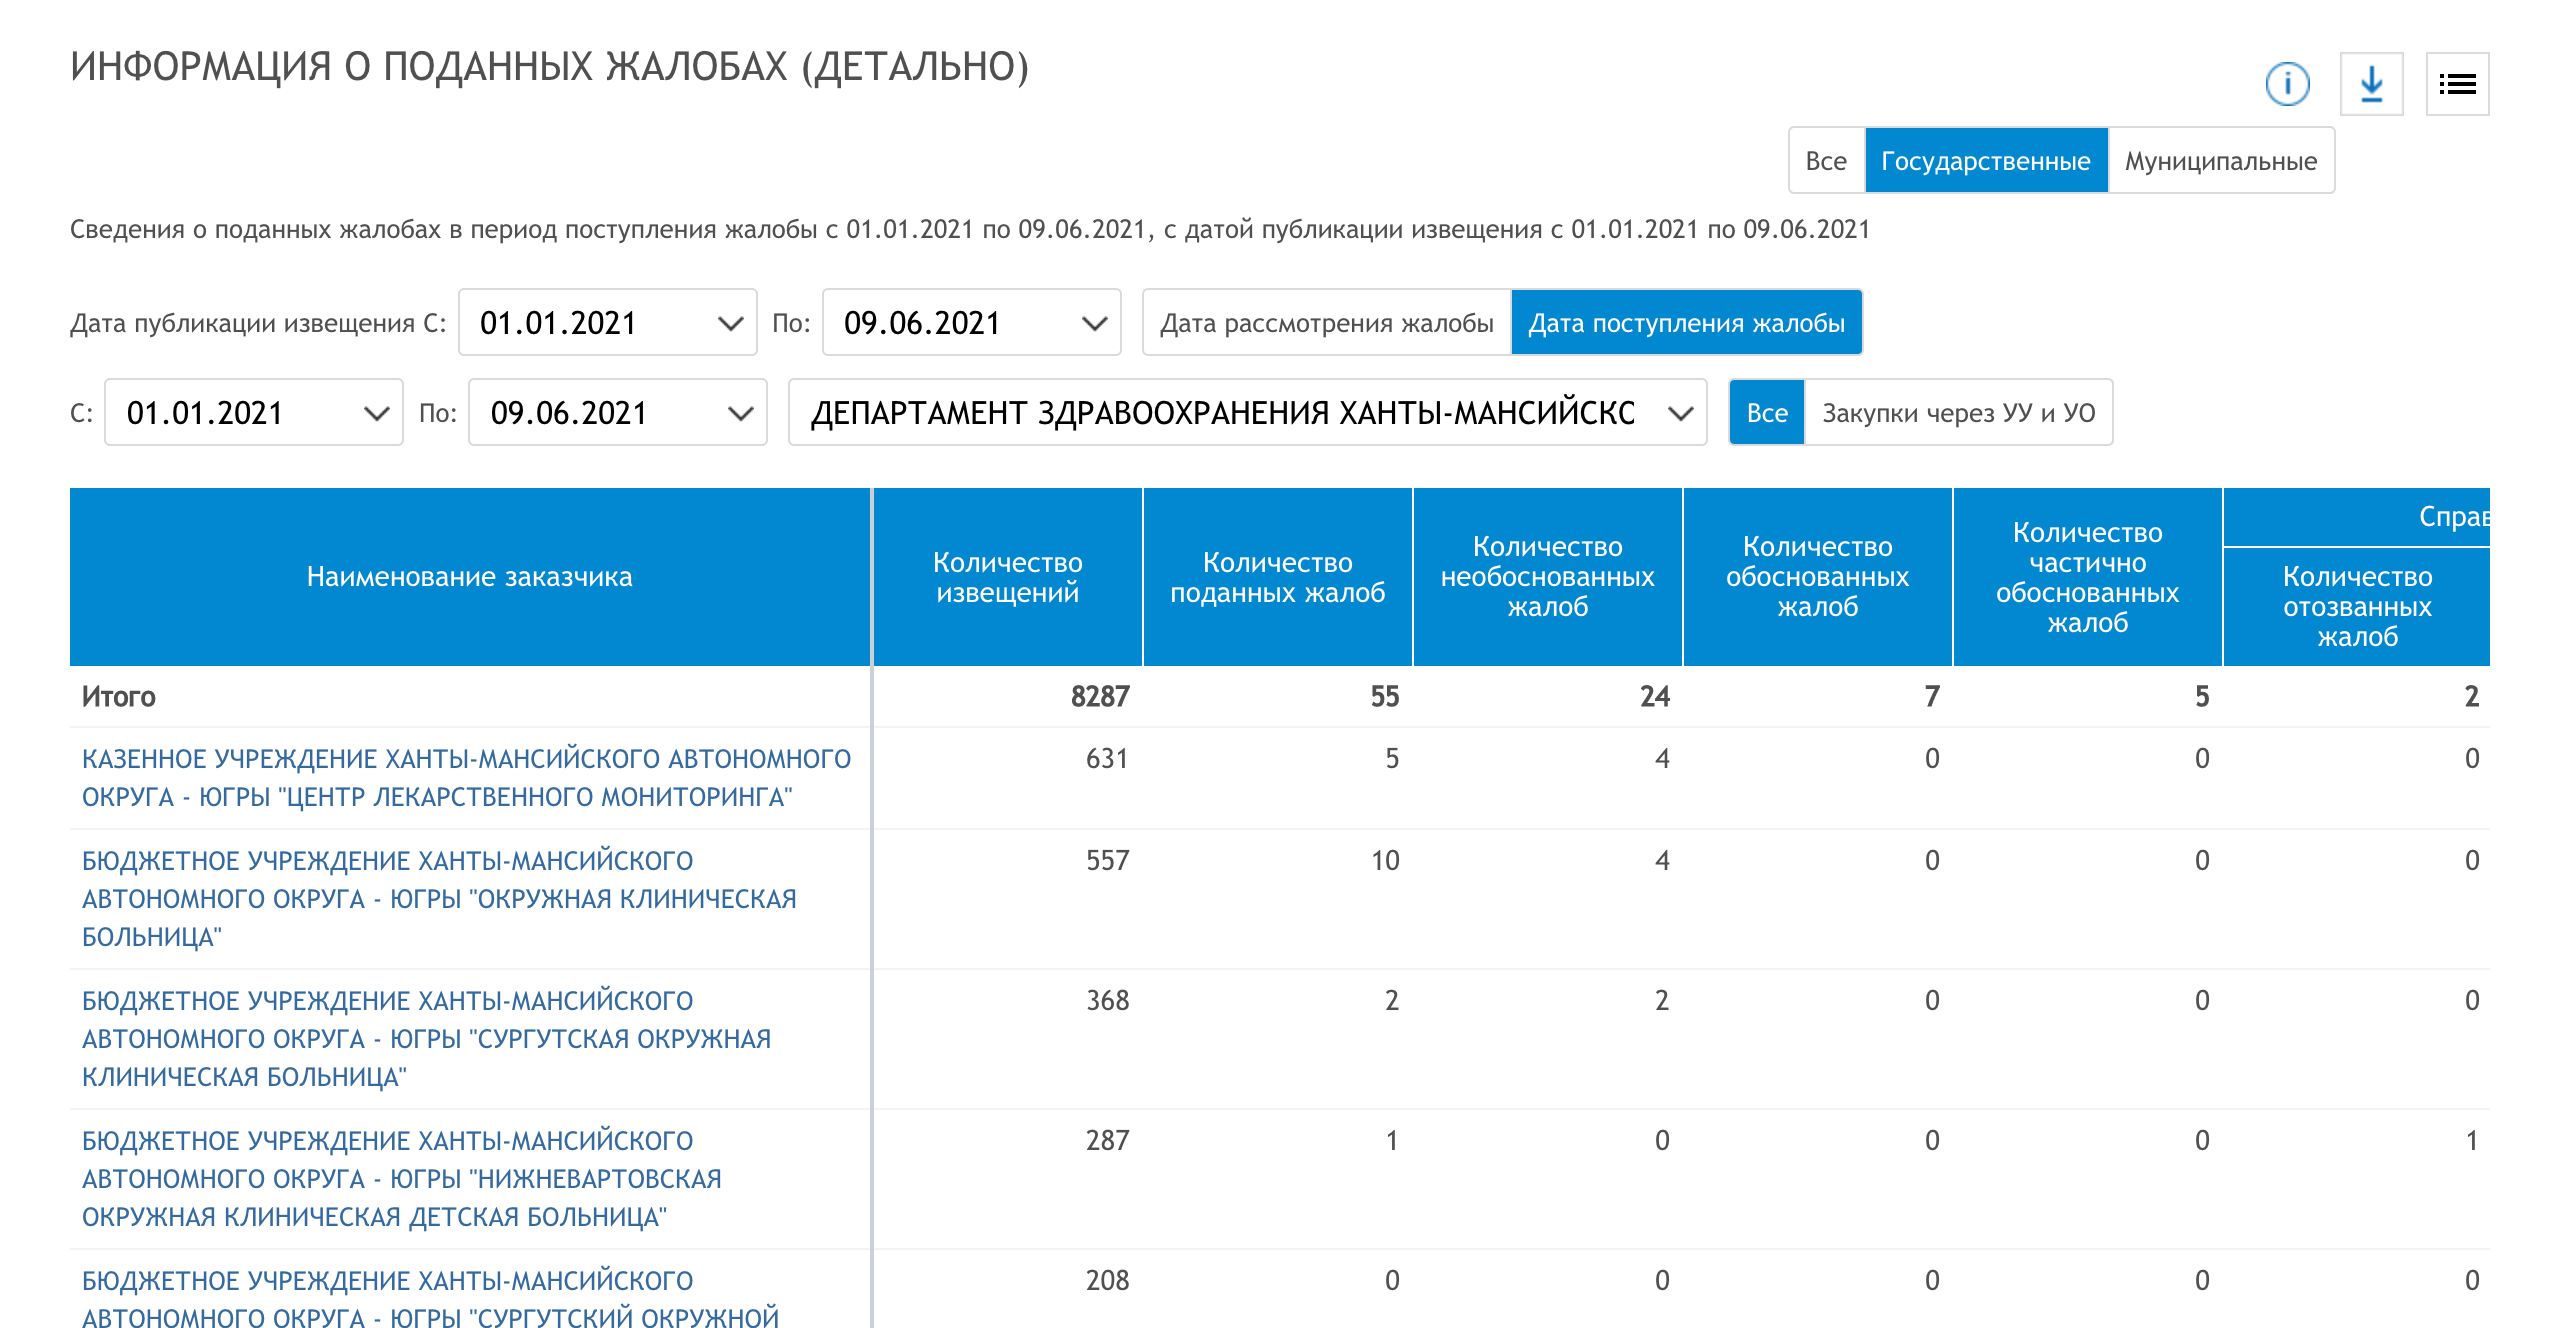Select the Государственные filter
2560x1328 pixels.
coord(1986,161)
